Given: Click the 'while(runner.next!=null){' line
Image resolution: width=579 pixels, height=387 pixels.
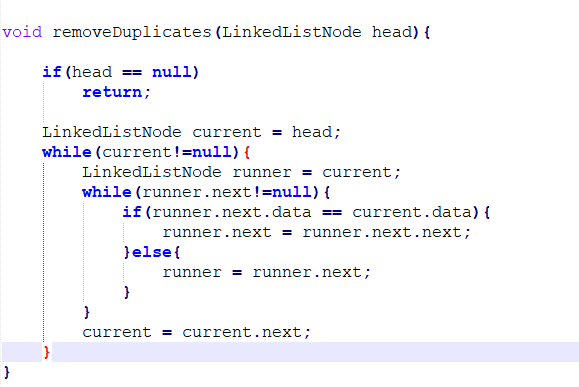Looking at the screenshot, I should tap(206, 192).
